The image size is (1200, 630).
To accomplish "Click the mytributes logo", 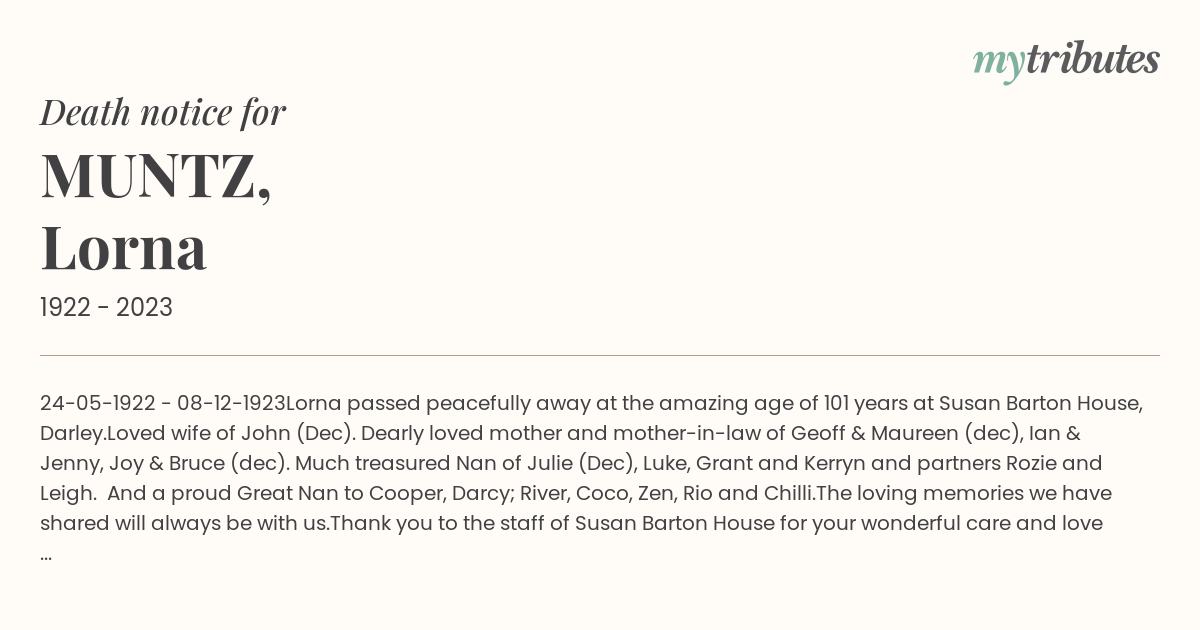I will [1066, 61].
